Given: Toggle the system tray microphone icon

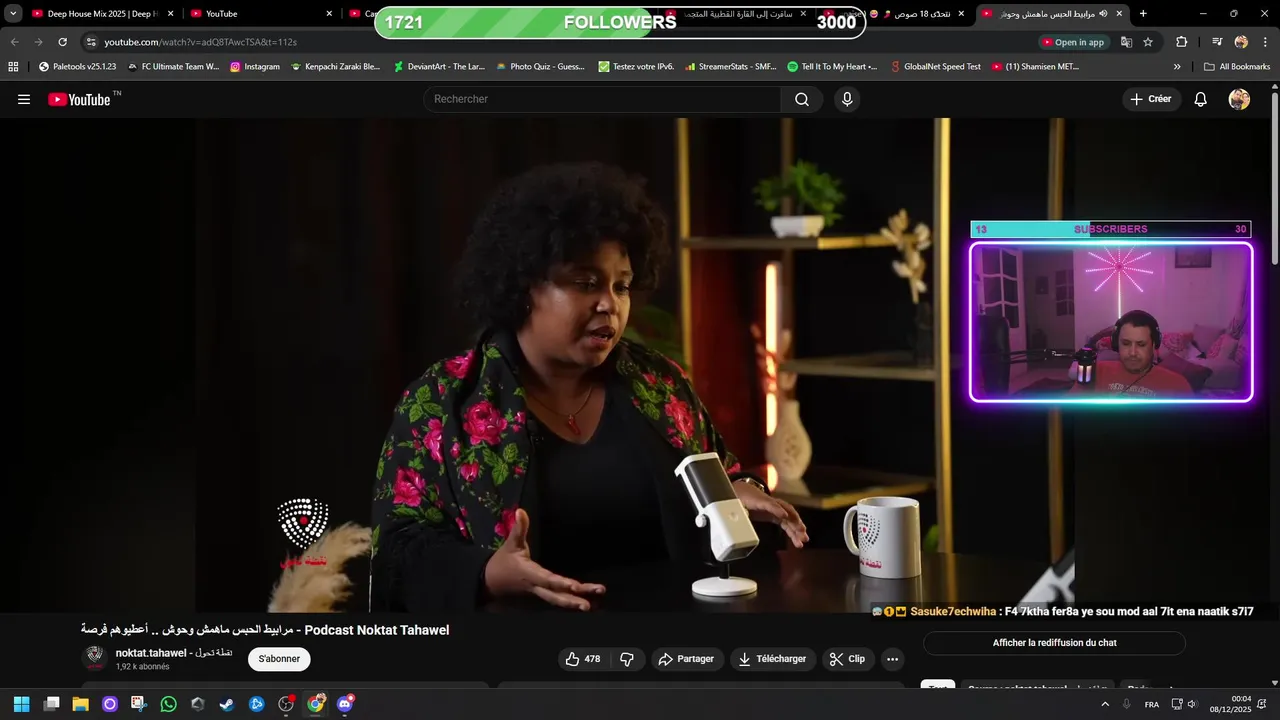Looking at the screenshot, I should (1127, 704).
